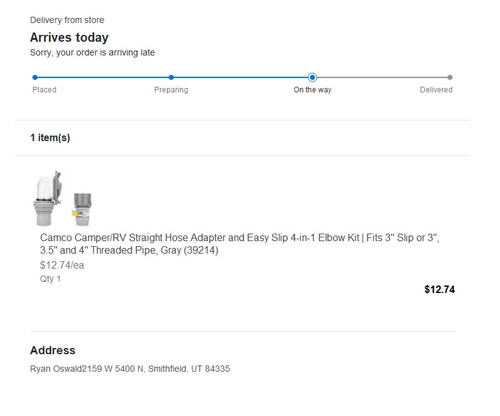The image size is (500, 416).
Task: Click the On the way progress marker
Action: (x=312, y=77)
